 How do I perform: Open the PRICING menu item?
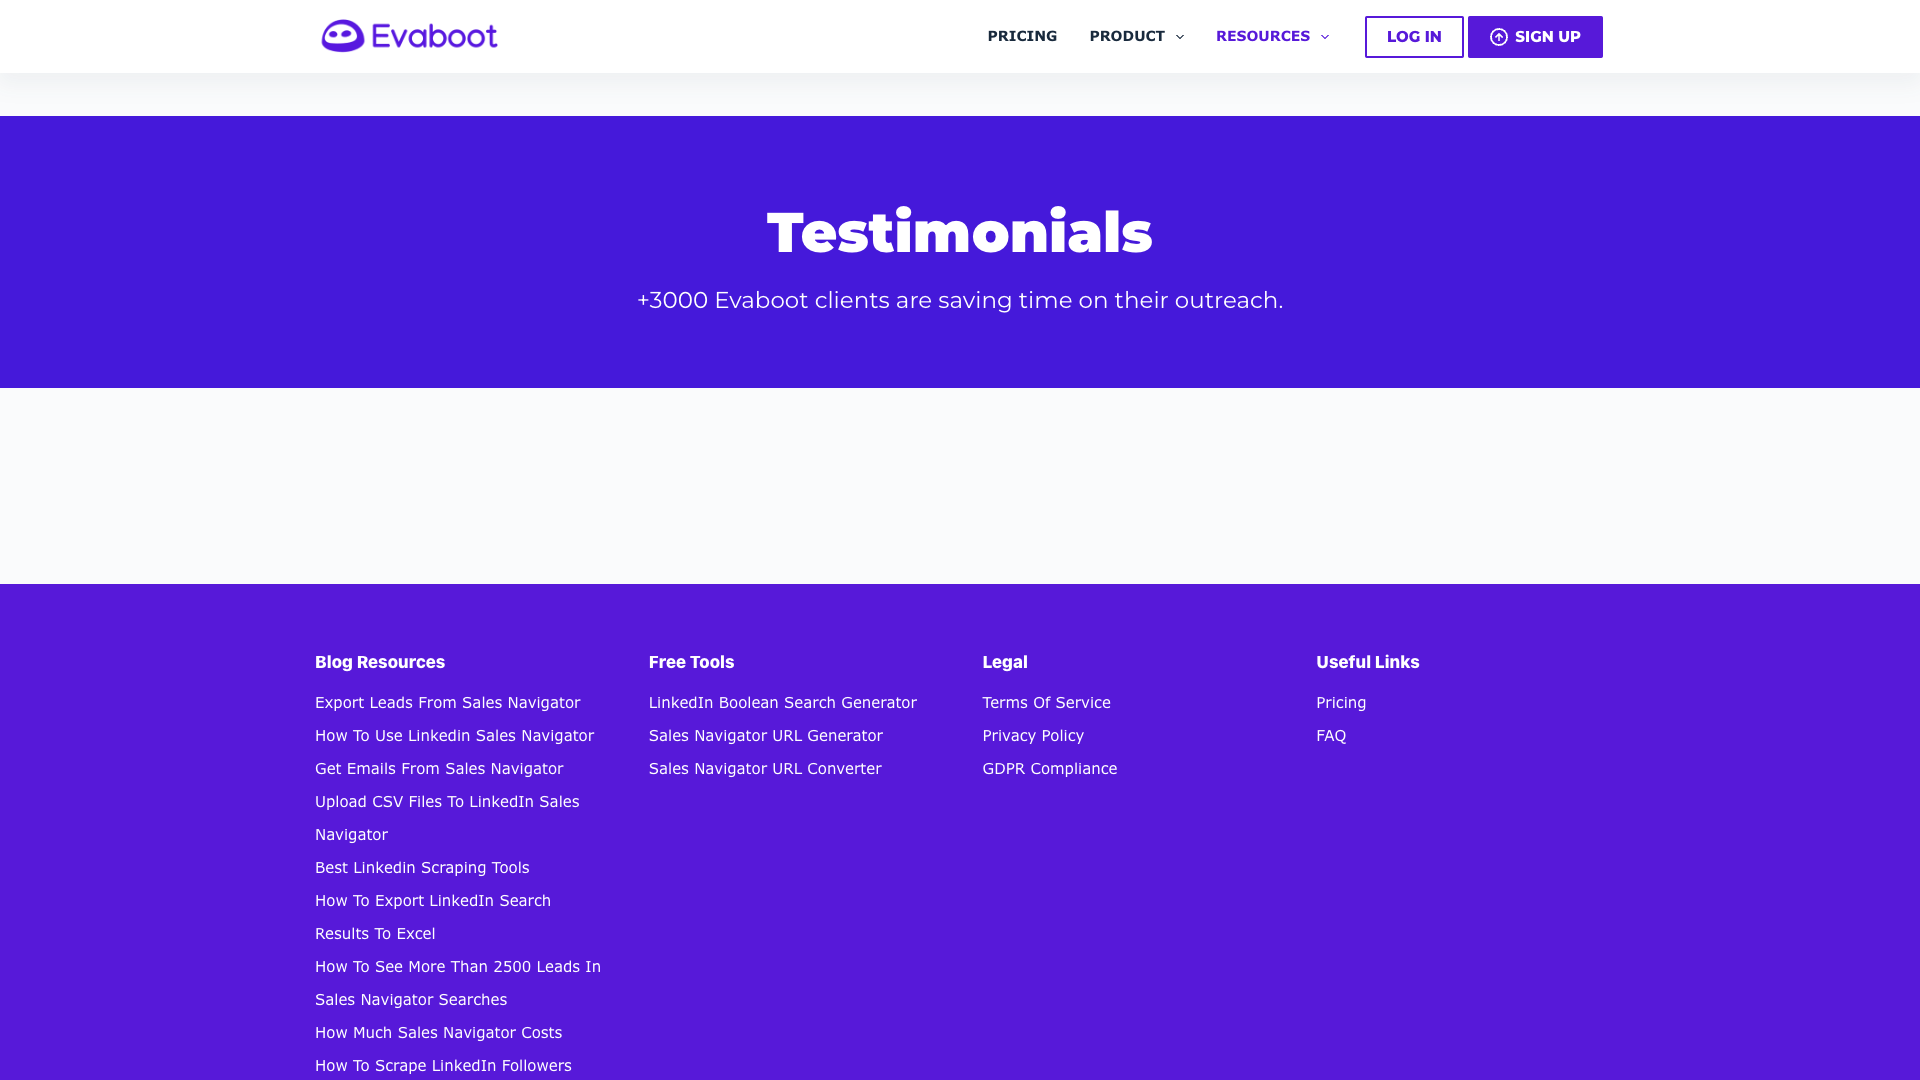[1022, 36]
